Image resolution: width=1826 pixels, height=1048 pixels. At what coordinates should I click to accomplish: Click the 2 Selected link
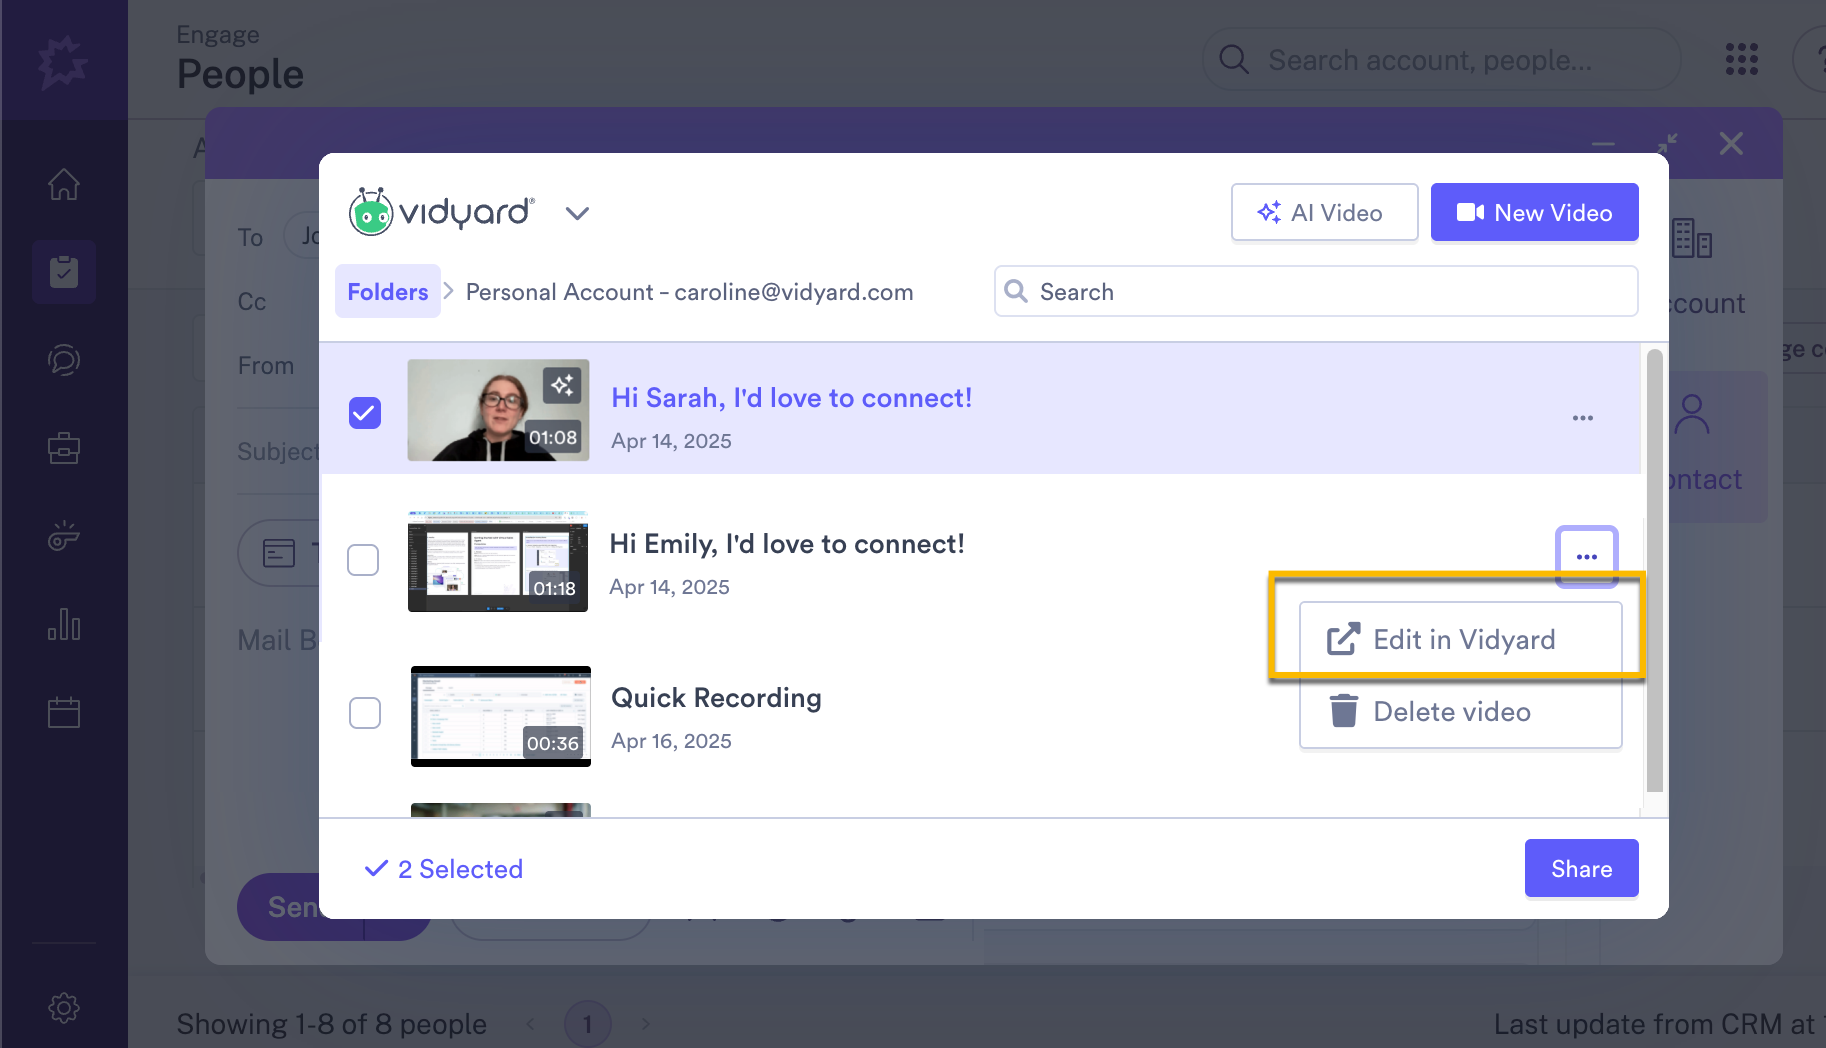[x=444, y=869]
